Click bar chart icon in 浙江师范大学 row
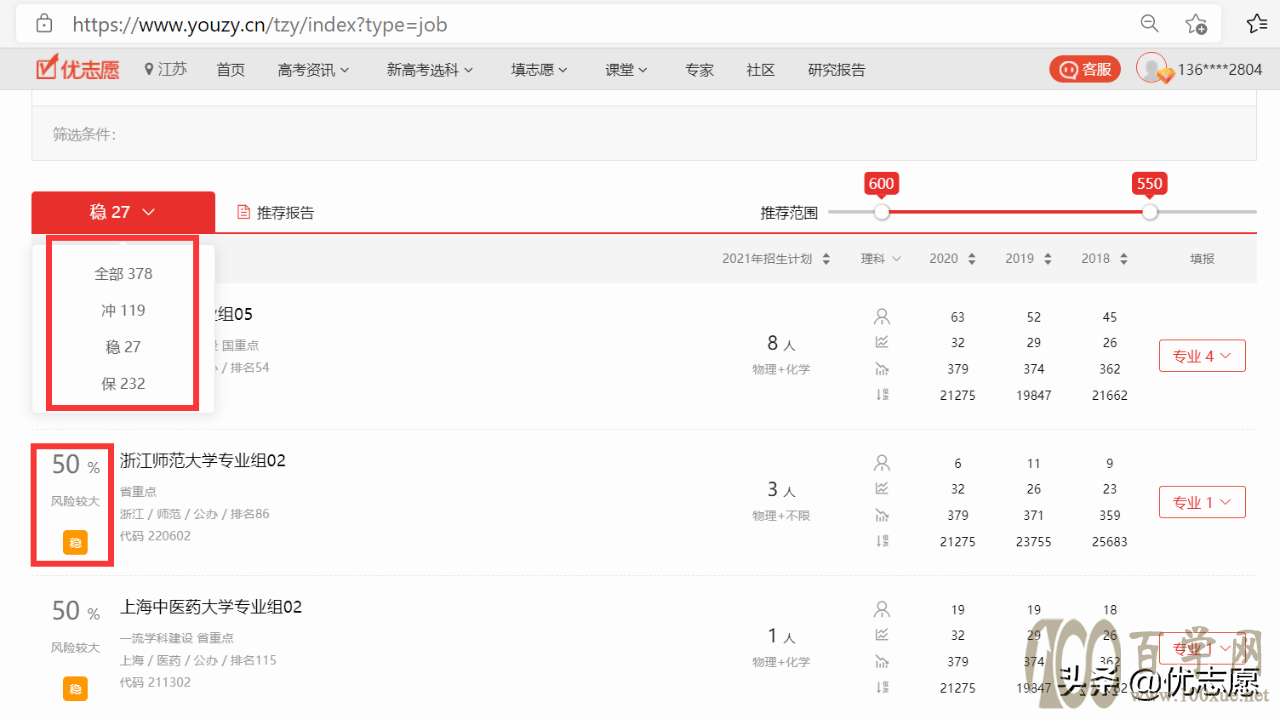 882,515
